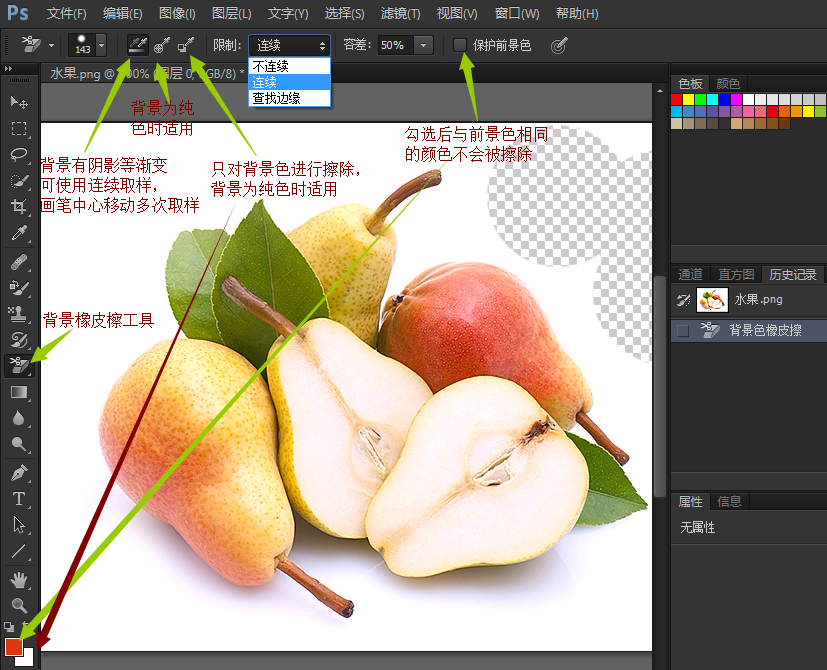Select the Dodge tool
Viewport: 827px width, 670px height.
[x=19, y=444]
